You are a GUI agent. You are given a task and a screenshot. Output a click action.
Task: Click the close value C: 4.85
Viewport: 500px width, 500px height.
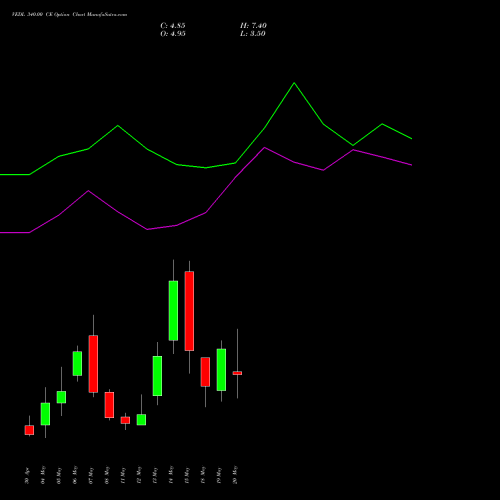(173, 26)
